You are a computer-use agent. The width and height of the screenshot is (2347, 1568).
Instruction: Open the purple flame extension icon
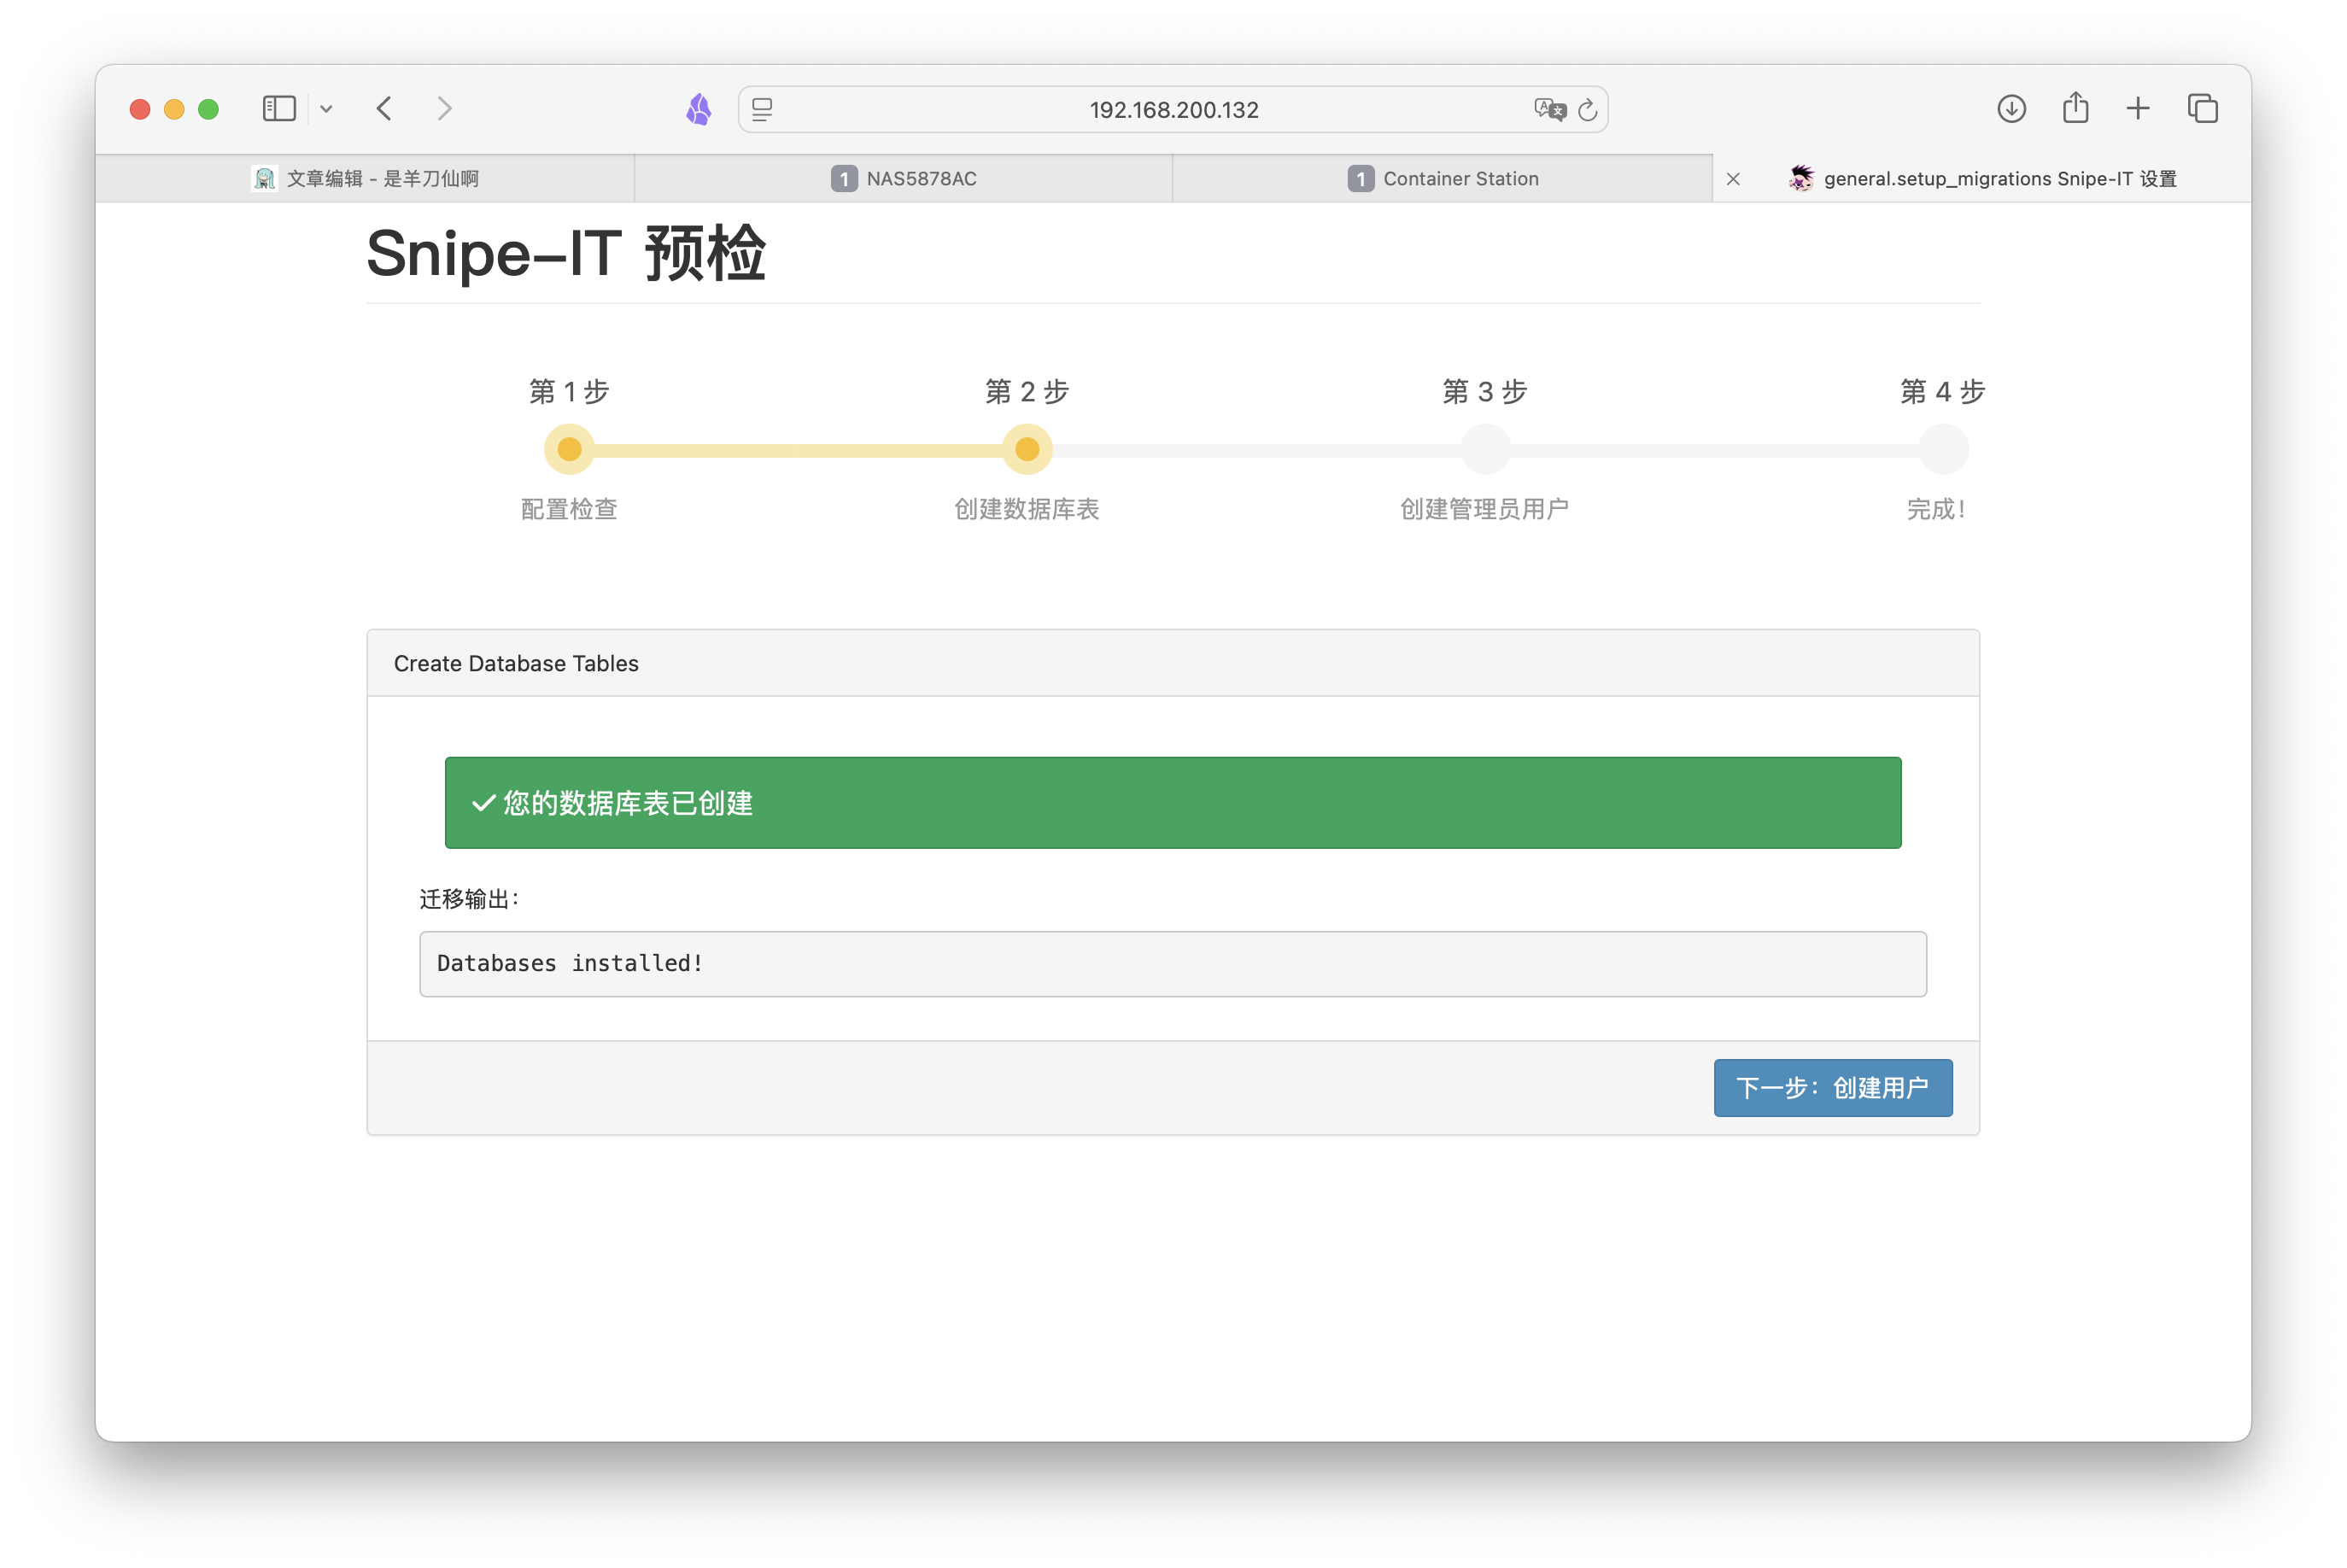(699, 109)
